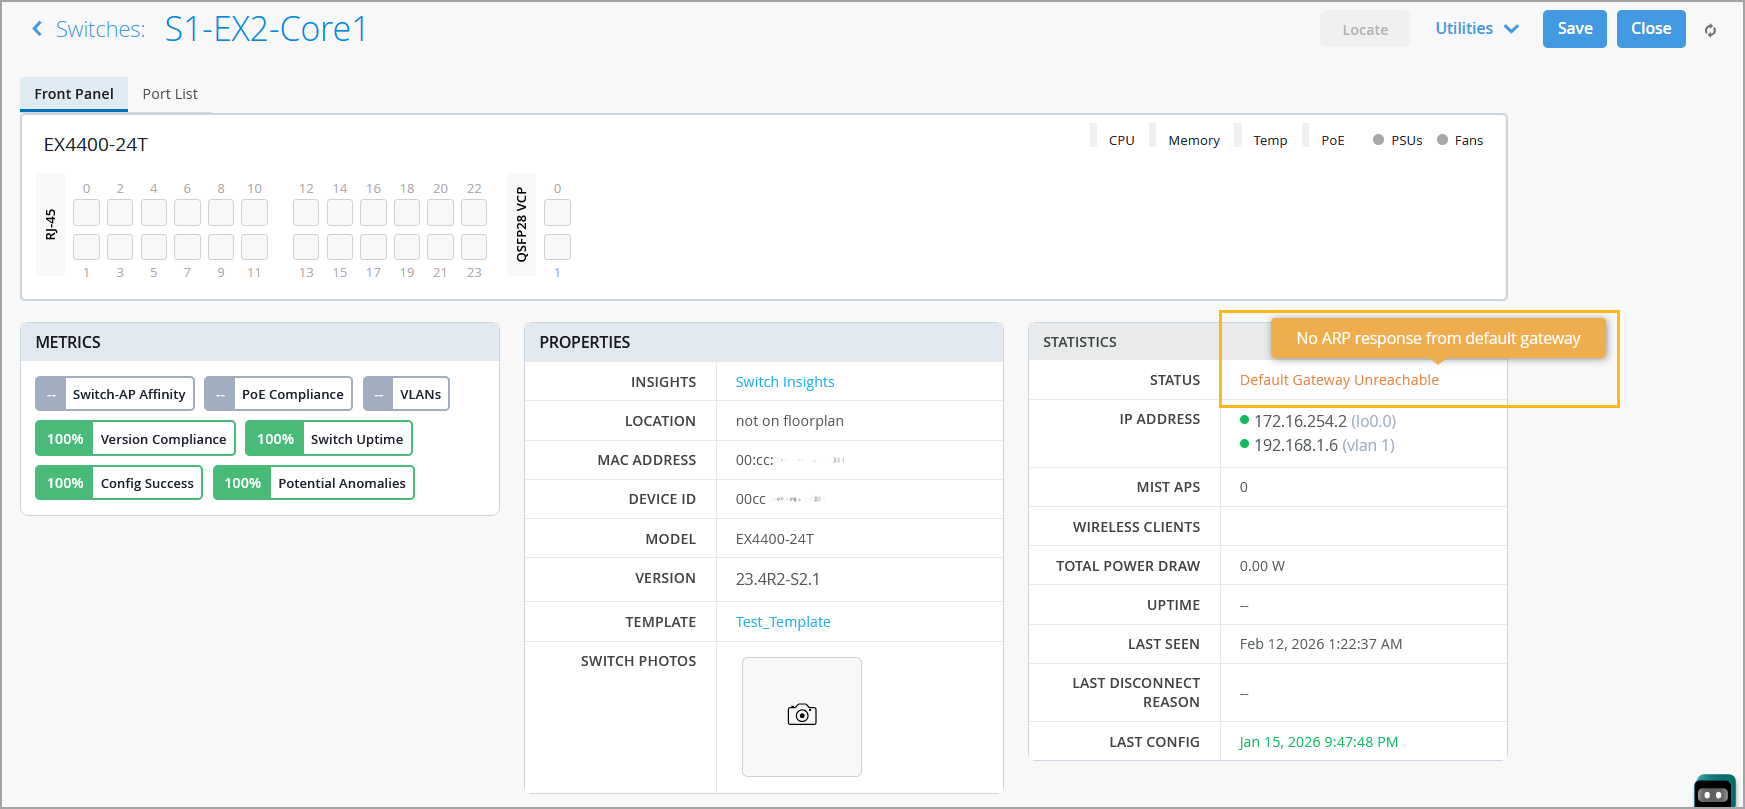Click the refresh icon next to Close
Viewport: 1745px width, 809px height.
tap(1711, 30)
